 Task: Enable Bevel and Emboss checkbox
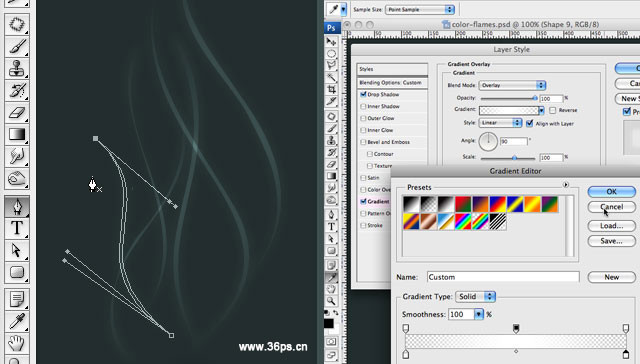coord(363,142)
